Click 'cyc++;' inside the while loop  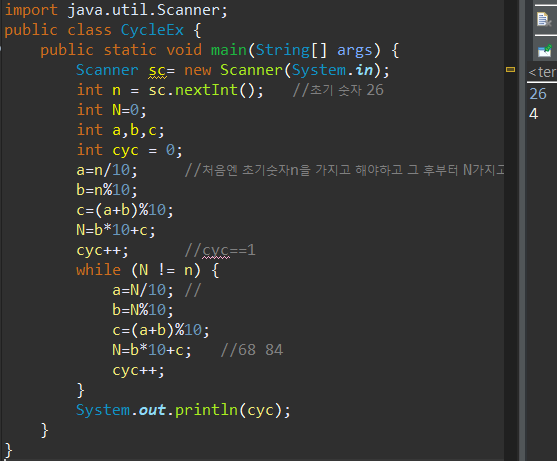point(138,371)
